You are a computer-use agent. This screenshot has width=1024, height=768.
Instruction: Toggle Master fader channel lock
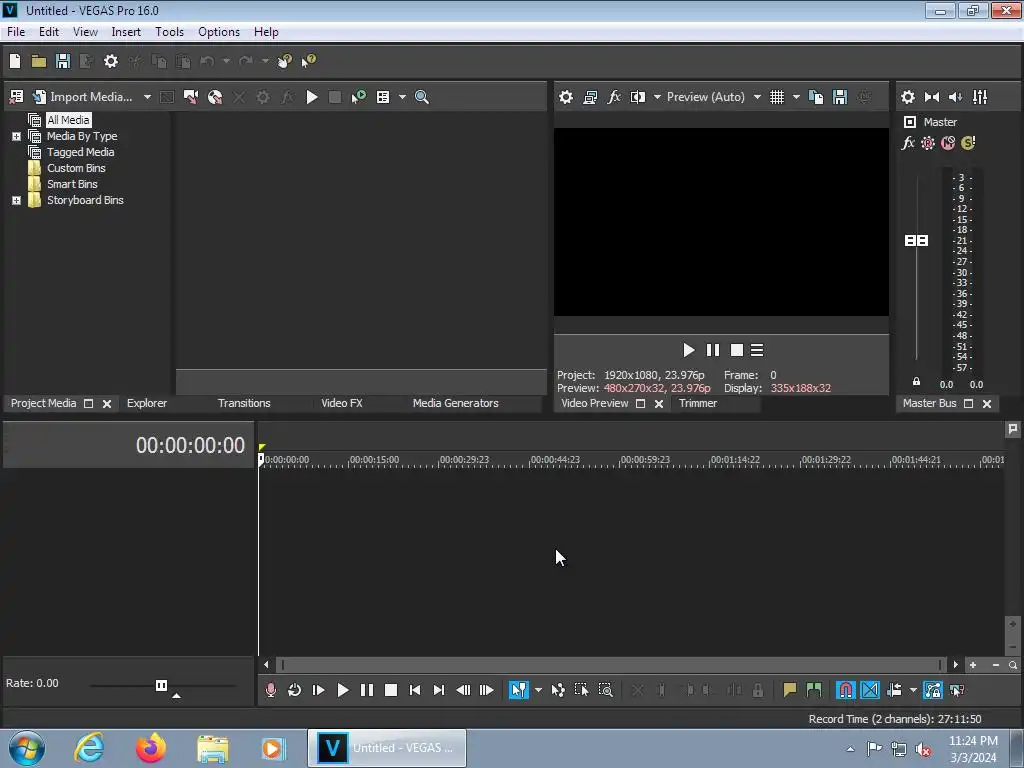[x=916, y=382]
